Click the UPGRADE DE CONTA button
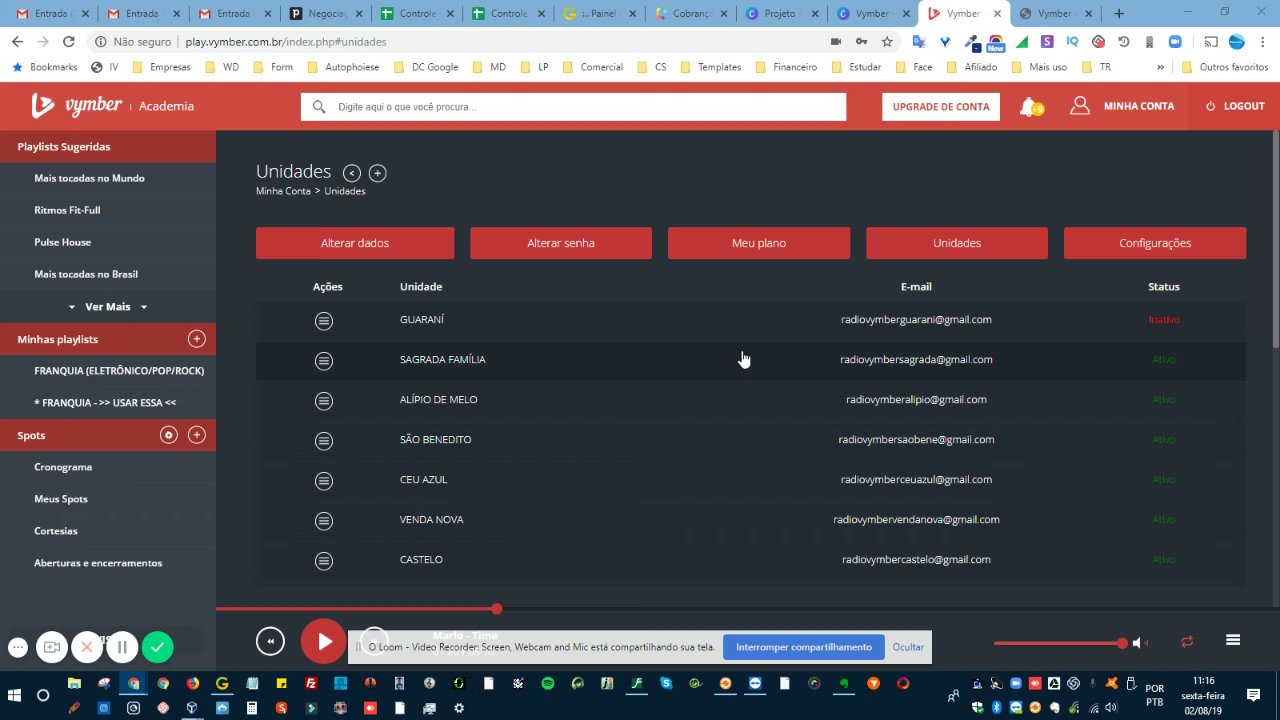 click(941, 107)
